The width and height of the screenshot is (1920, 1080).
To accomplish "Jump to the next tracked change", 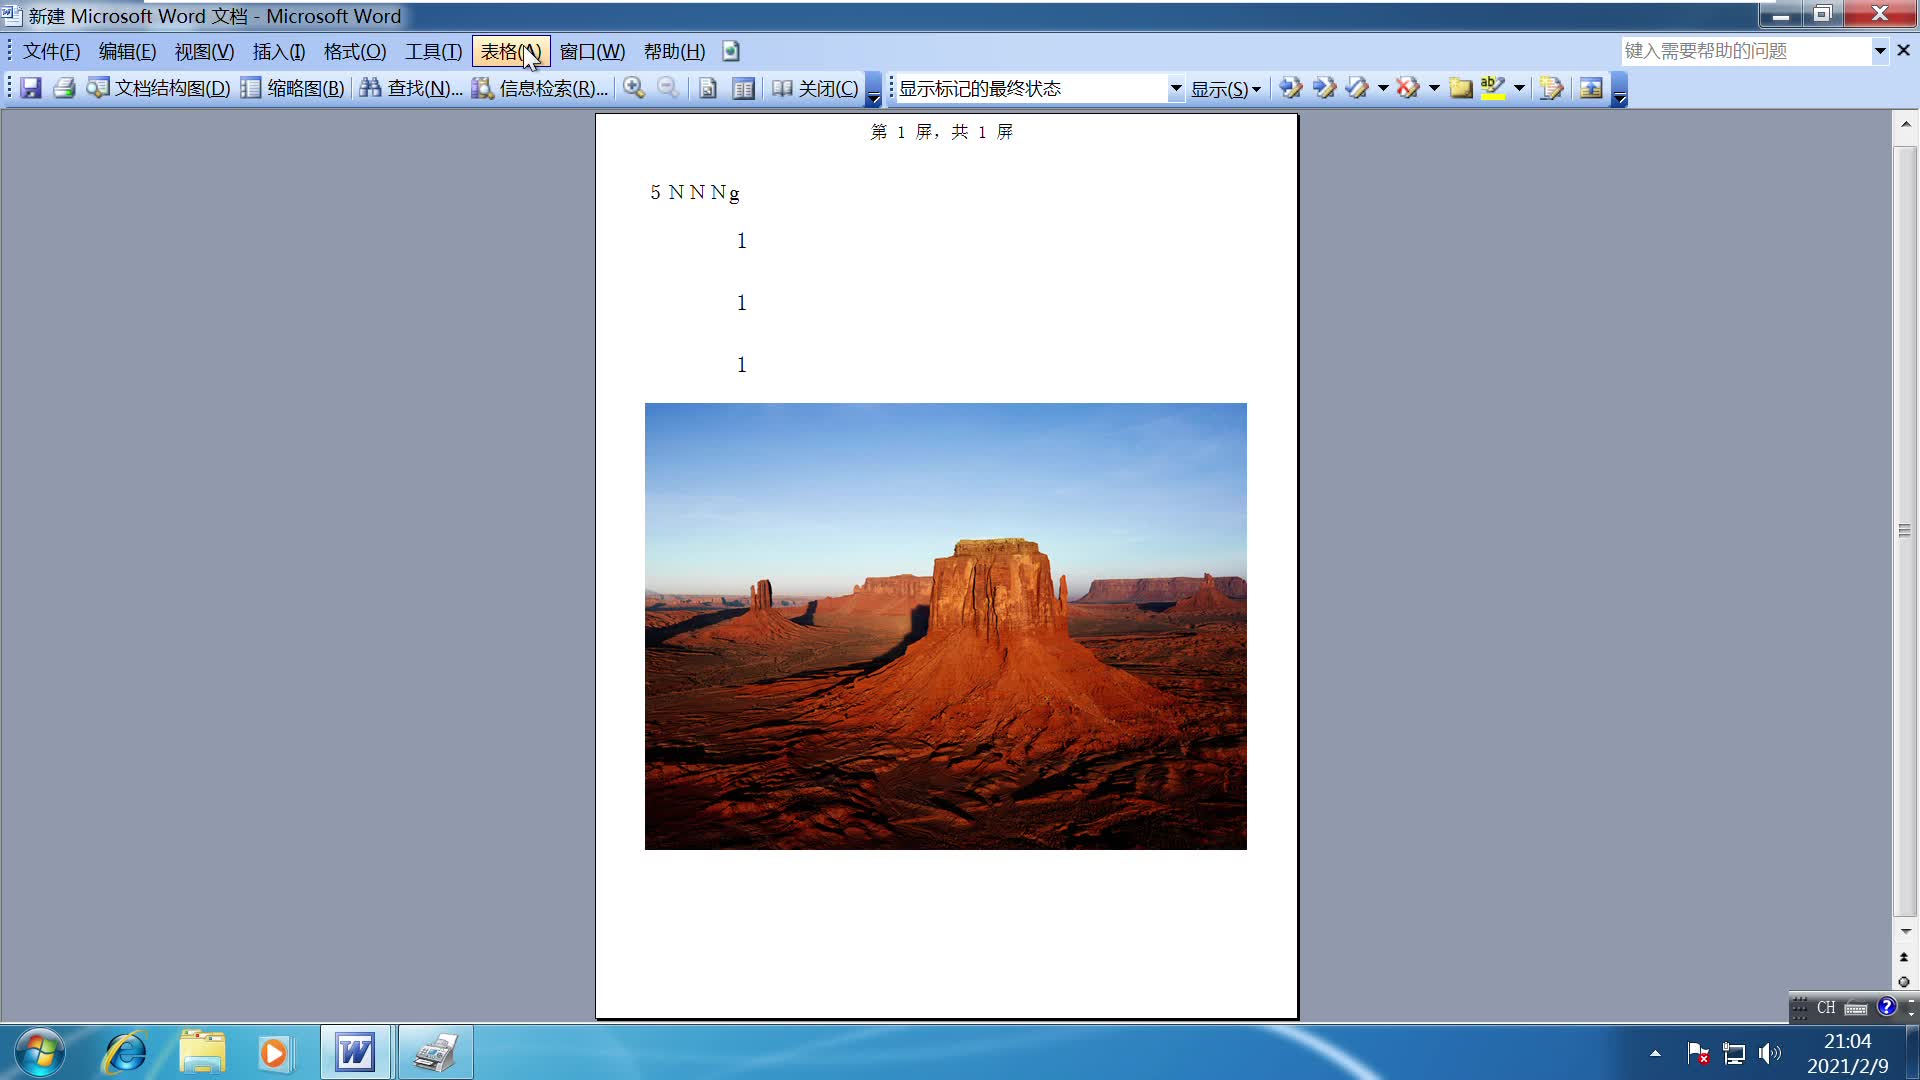I will (1324, 88).
